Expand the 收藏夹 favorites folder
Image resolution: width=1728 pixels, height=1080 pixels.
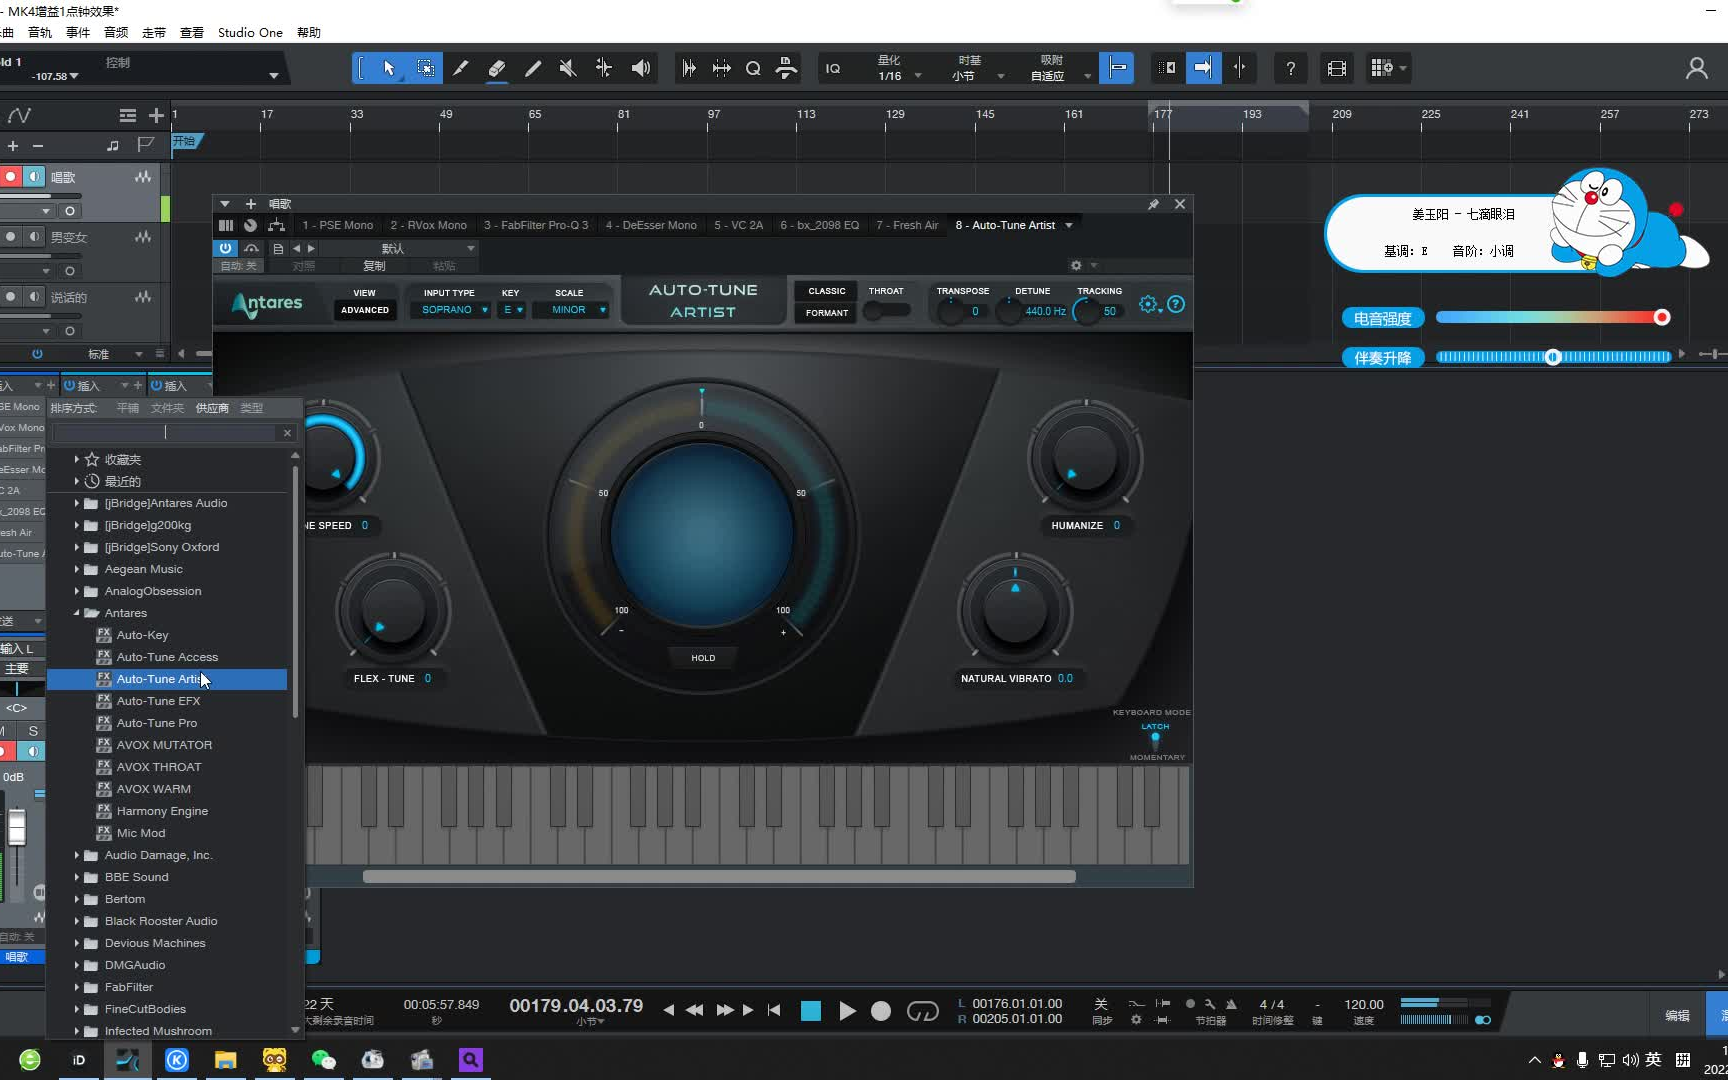pos(77,459)
